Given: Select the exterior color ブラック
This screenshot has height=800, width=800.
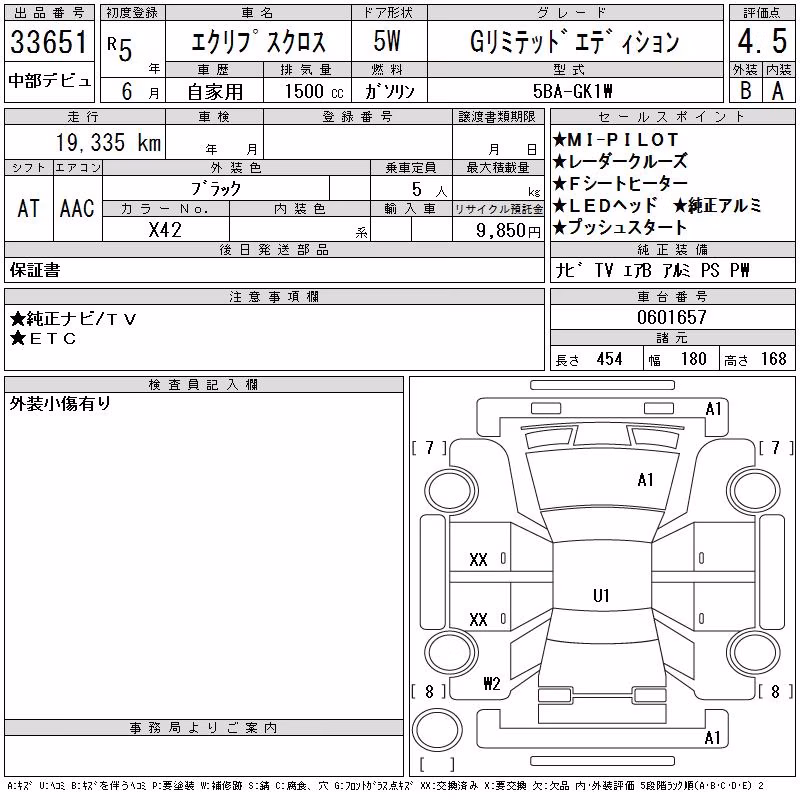Looking at the screenshot, I should (x=216, y=189).
